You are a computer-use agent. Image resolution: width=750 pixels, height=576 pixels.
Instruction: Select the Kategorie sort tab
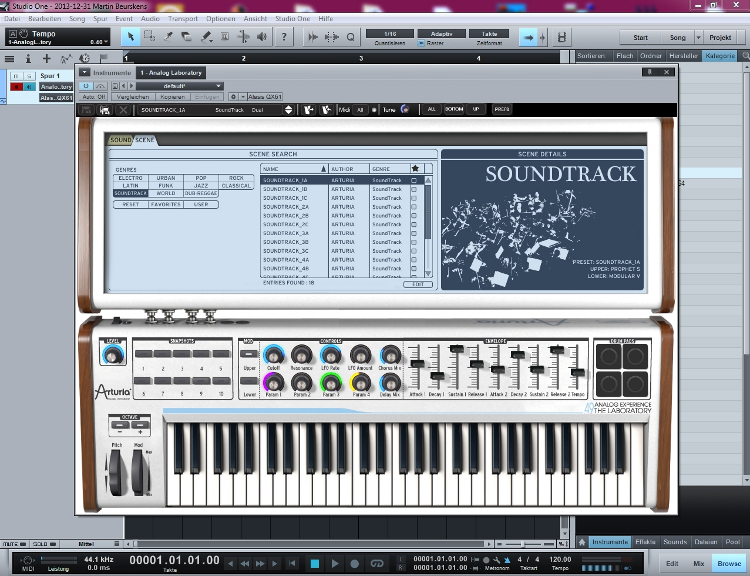[x=720, y=56]
